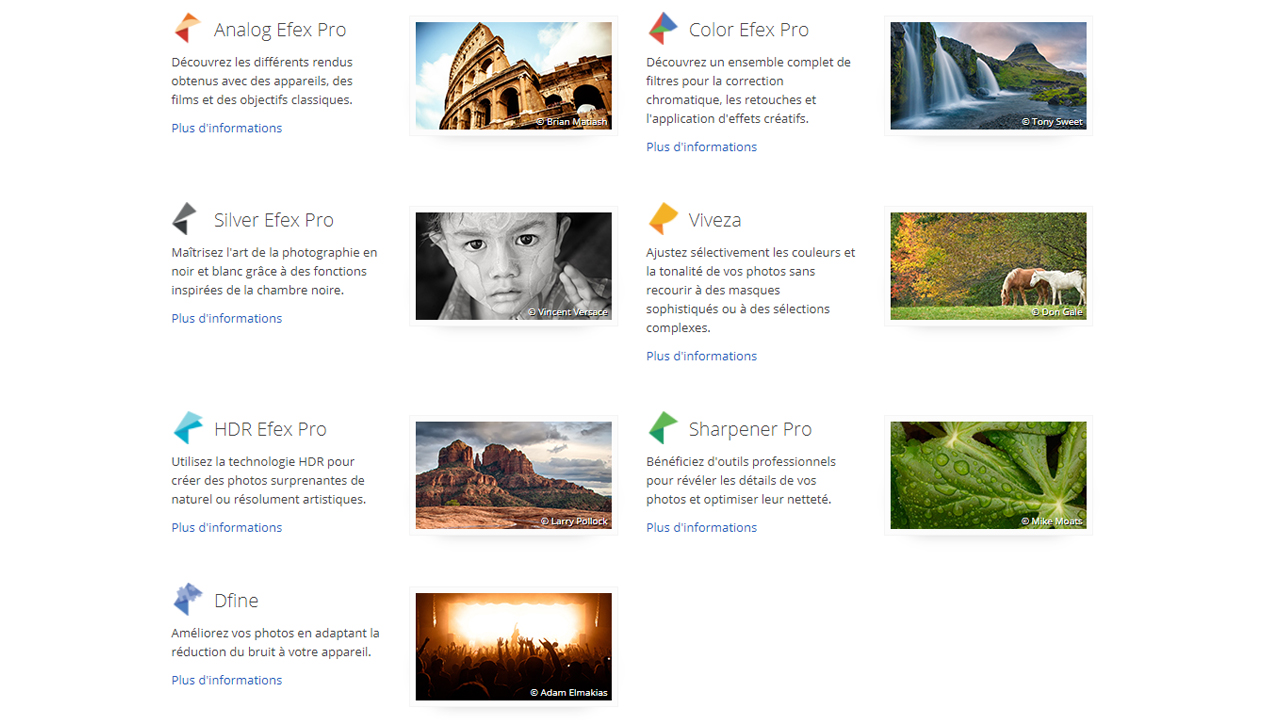Click the description starting 'Maîtrisez l'art de la photographie'
The height and width of the screenshot is (720, 1280).
pyautogui.click(x=274, y=271)
